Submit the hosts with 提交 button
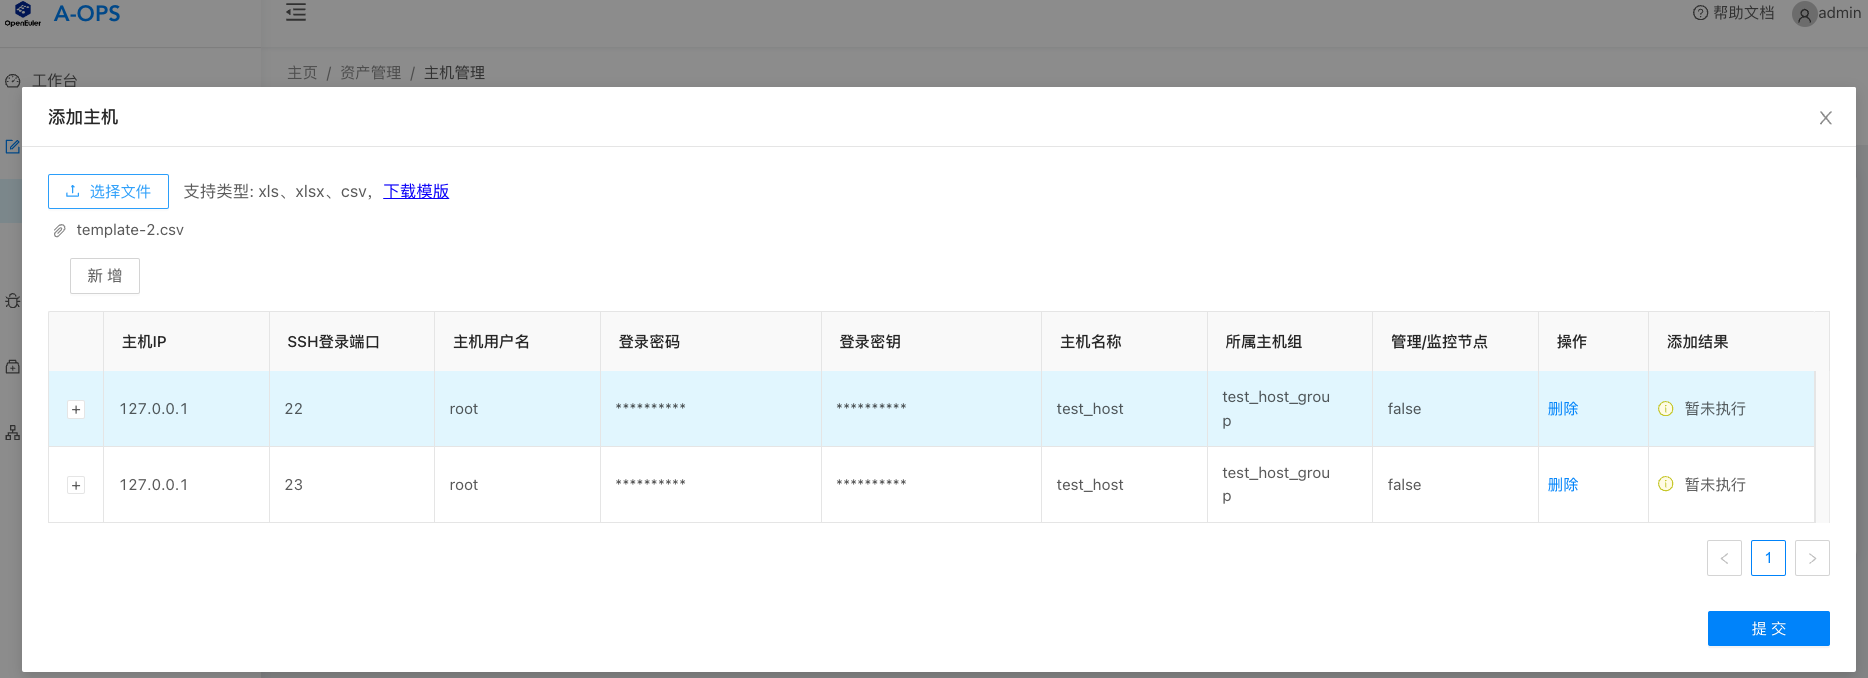This screenshot has height=678, width=1868. [1768, 628]
